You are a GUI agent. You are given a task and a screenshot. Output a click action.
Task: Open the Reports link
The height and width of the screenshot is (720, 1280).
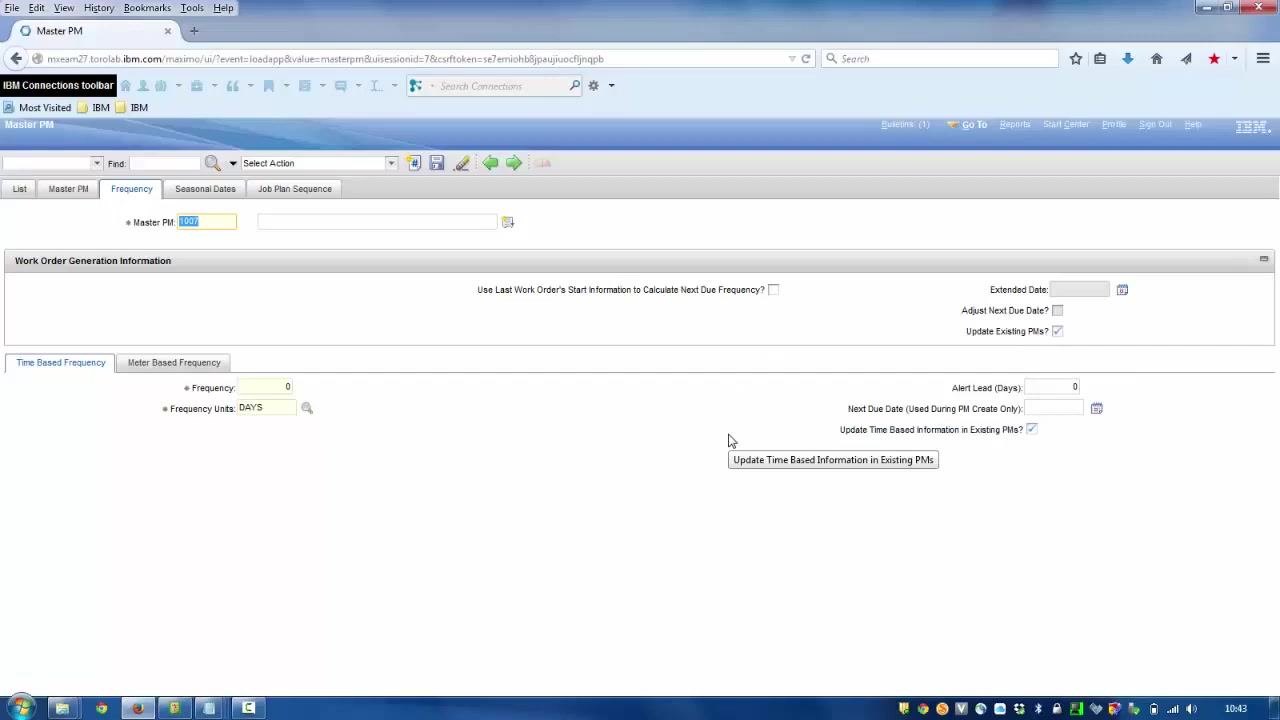[x=1014, y=125]
